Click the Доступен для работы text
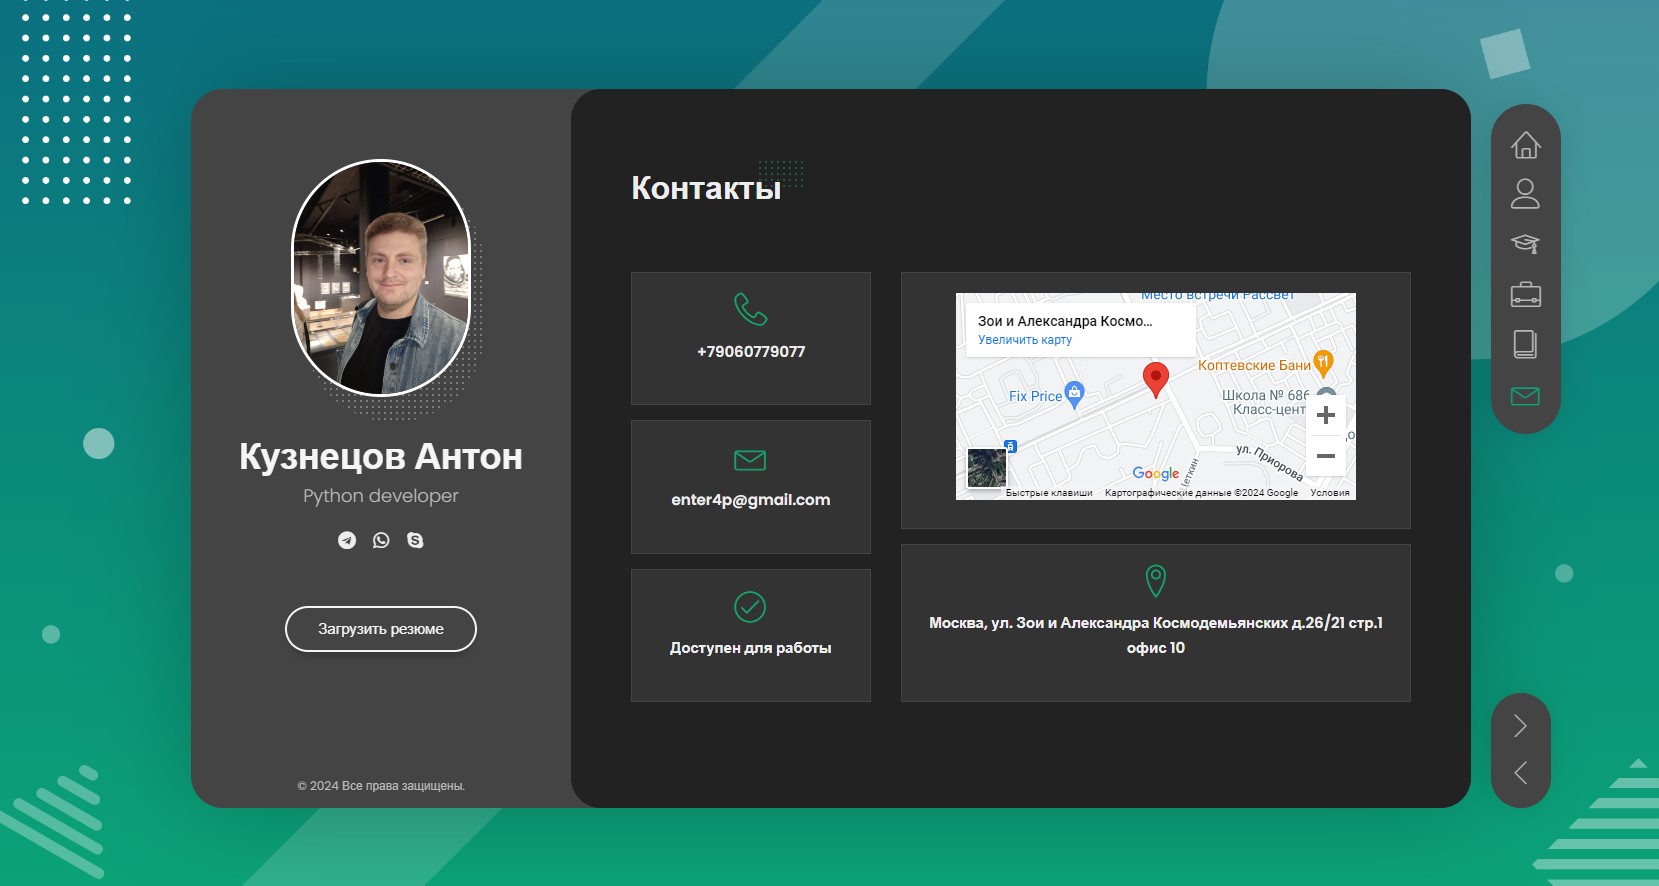 (x=751, y=648)
